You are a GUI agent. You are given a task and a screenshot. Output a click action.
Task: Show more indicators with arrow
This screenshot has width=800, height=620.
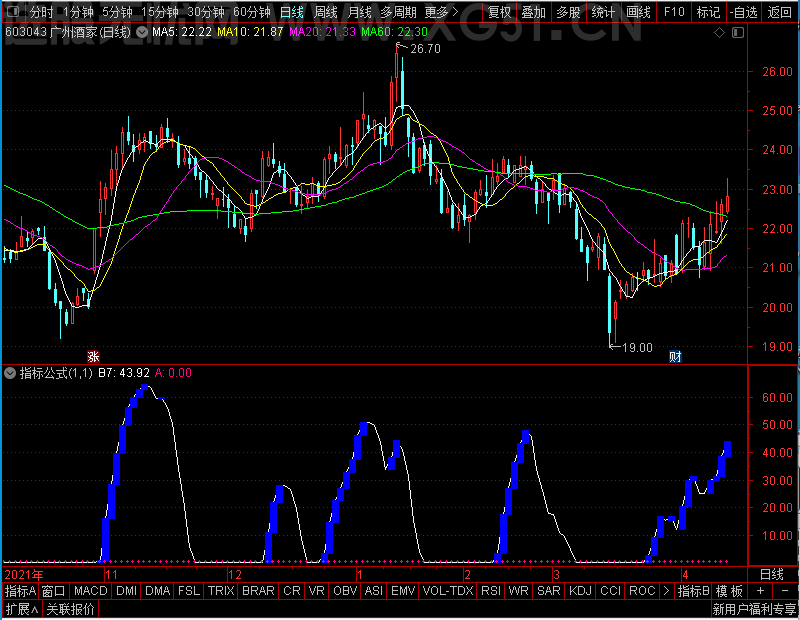666,591
